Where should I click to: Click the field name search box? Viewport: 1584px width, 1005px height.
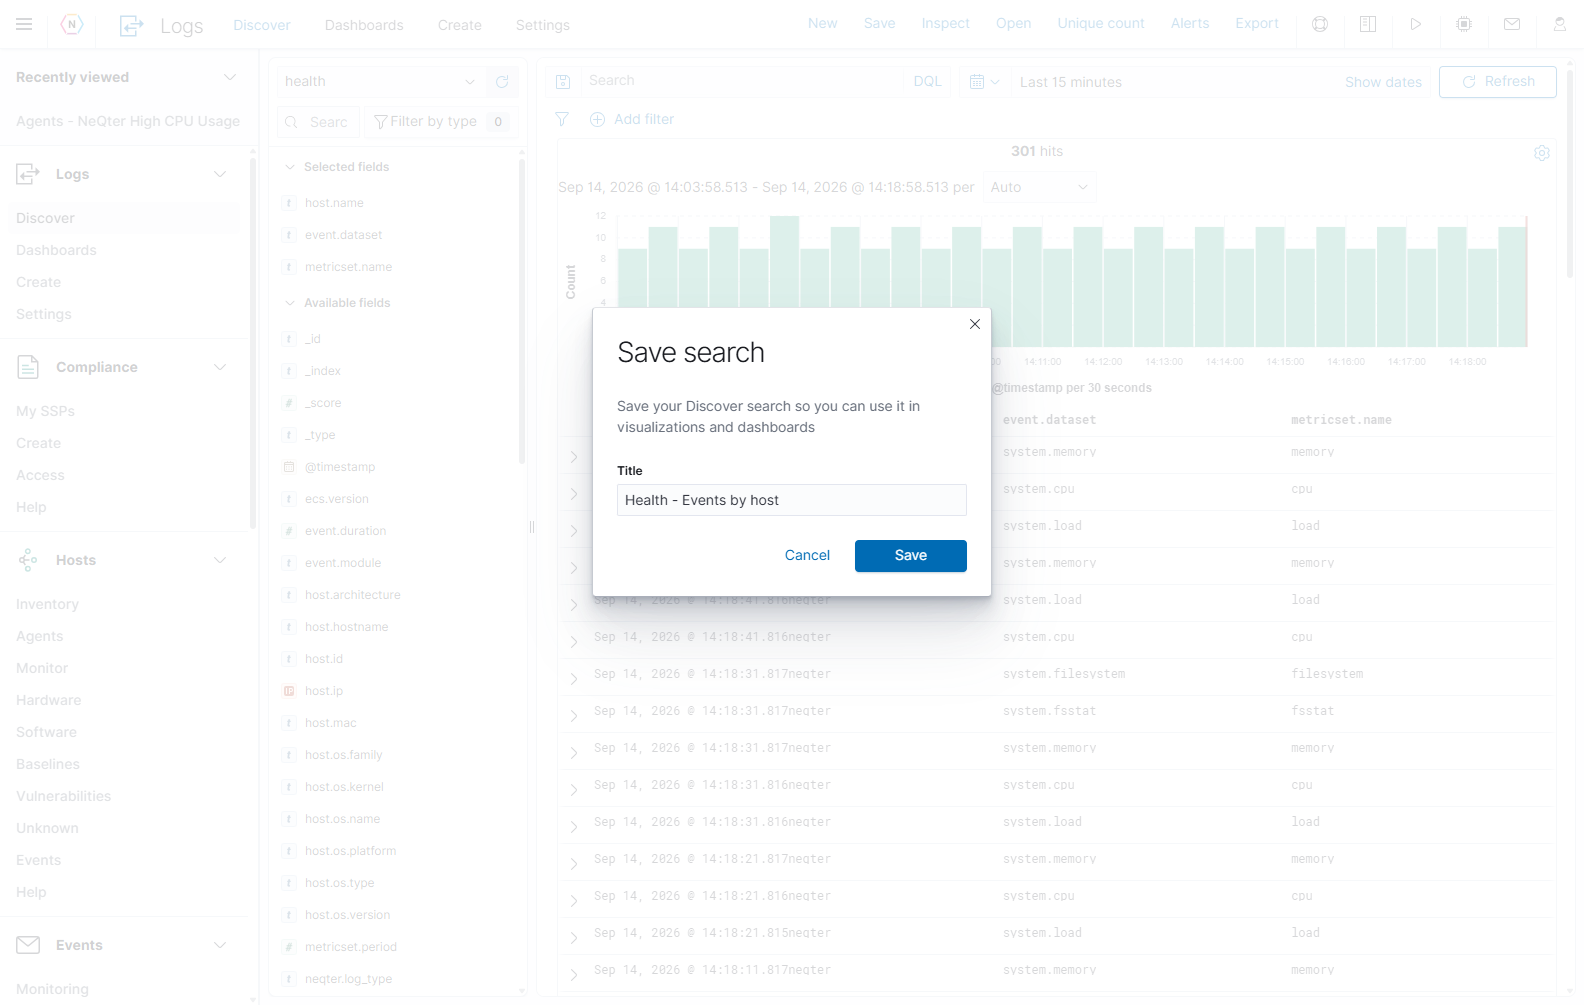318,122
